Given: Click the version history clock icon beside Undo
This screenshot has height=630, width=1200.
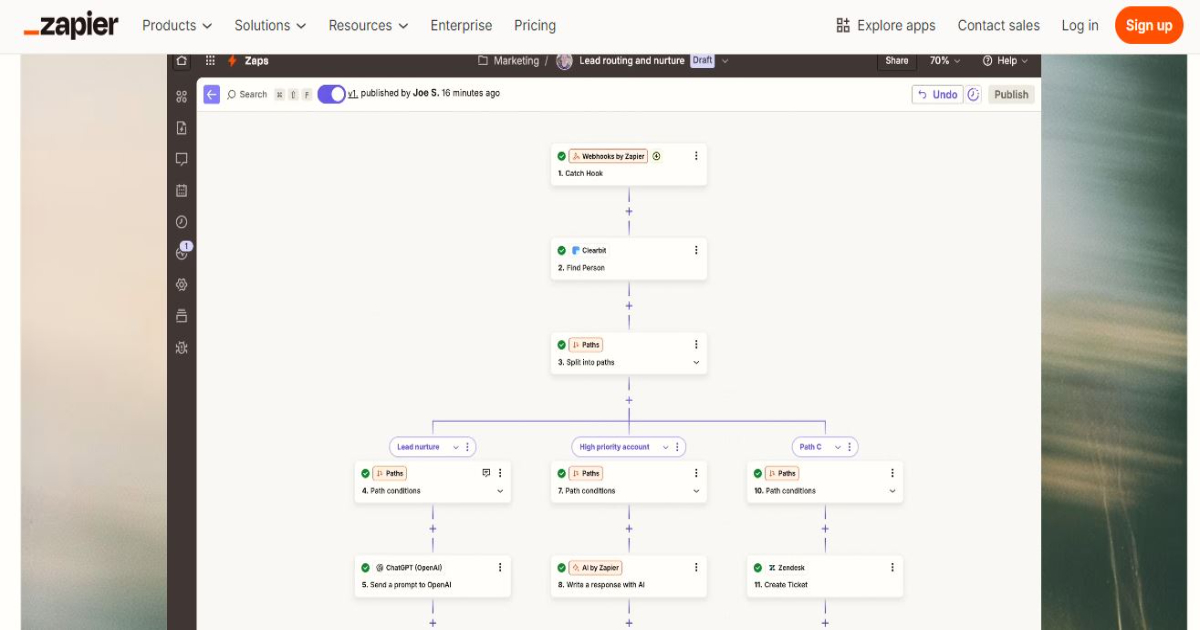Looking at the screenshot, I should pyautogui.click(x=973, y=94).
